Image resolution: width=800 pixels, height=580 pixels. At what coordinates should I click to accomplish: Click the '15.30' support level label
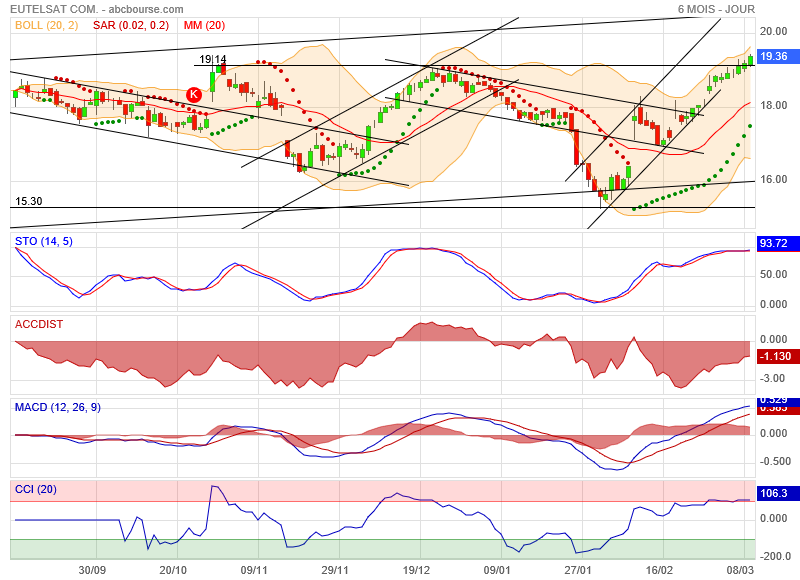point(29,201)
